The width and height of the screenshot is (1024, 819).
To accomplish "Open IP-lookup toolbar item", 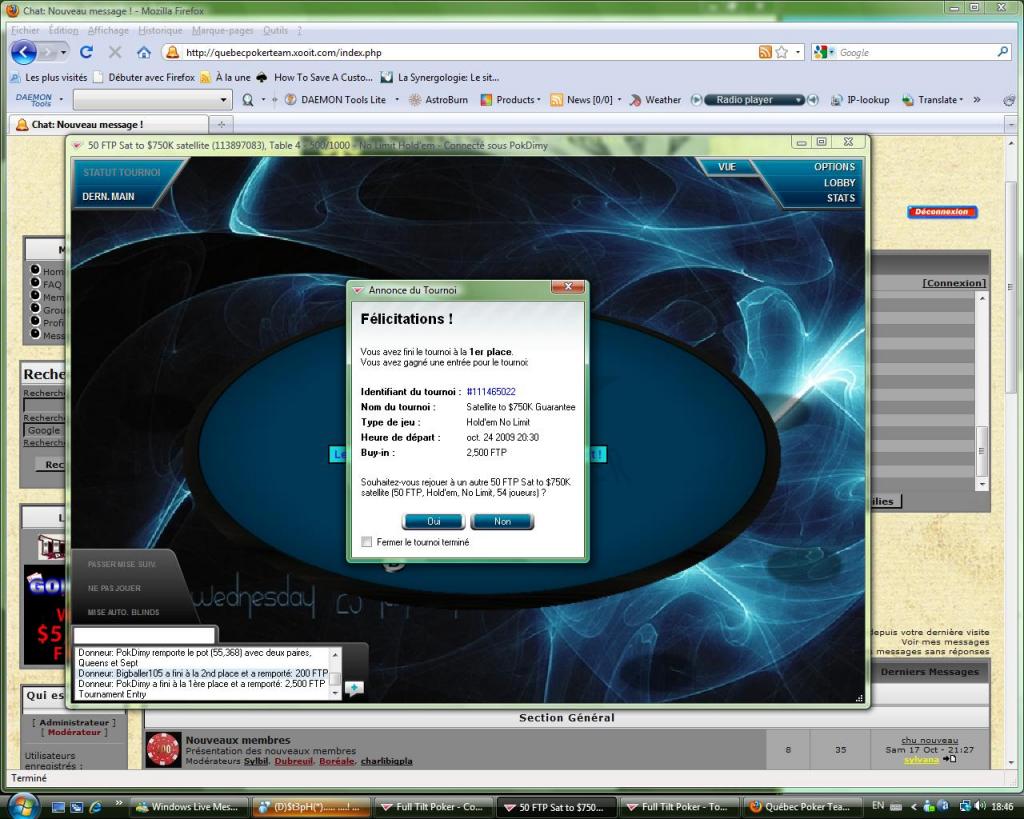I will 860,100.
